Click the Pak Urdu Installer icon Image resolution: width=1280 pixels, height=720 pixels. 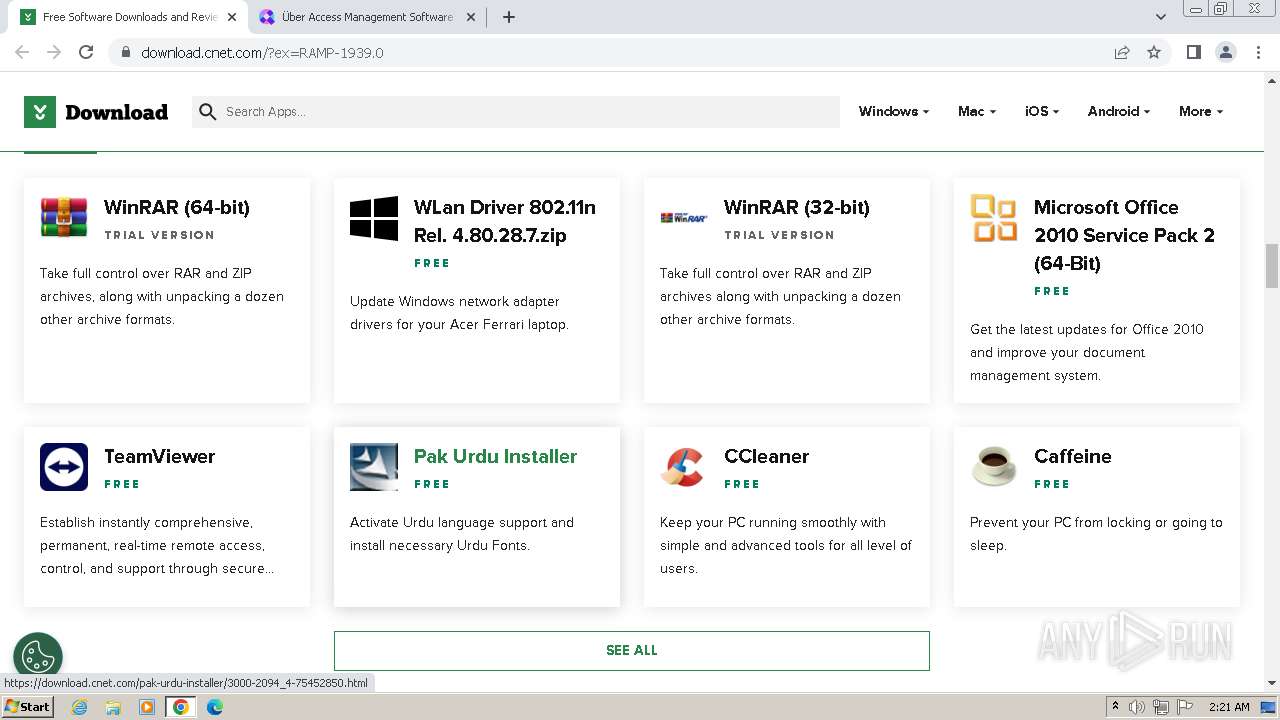tap(374, 467)
